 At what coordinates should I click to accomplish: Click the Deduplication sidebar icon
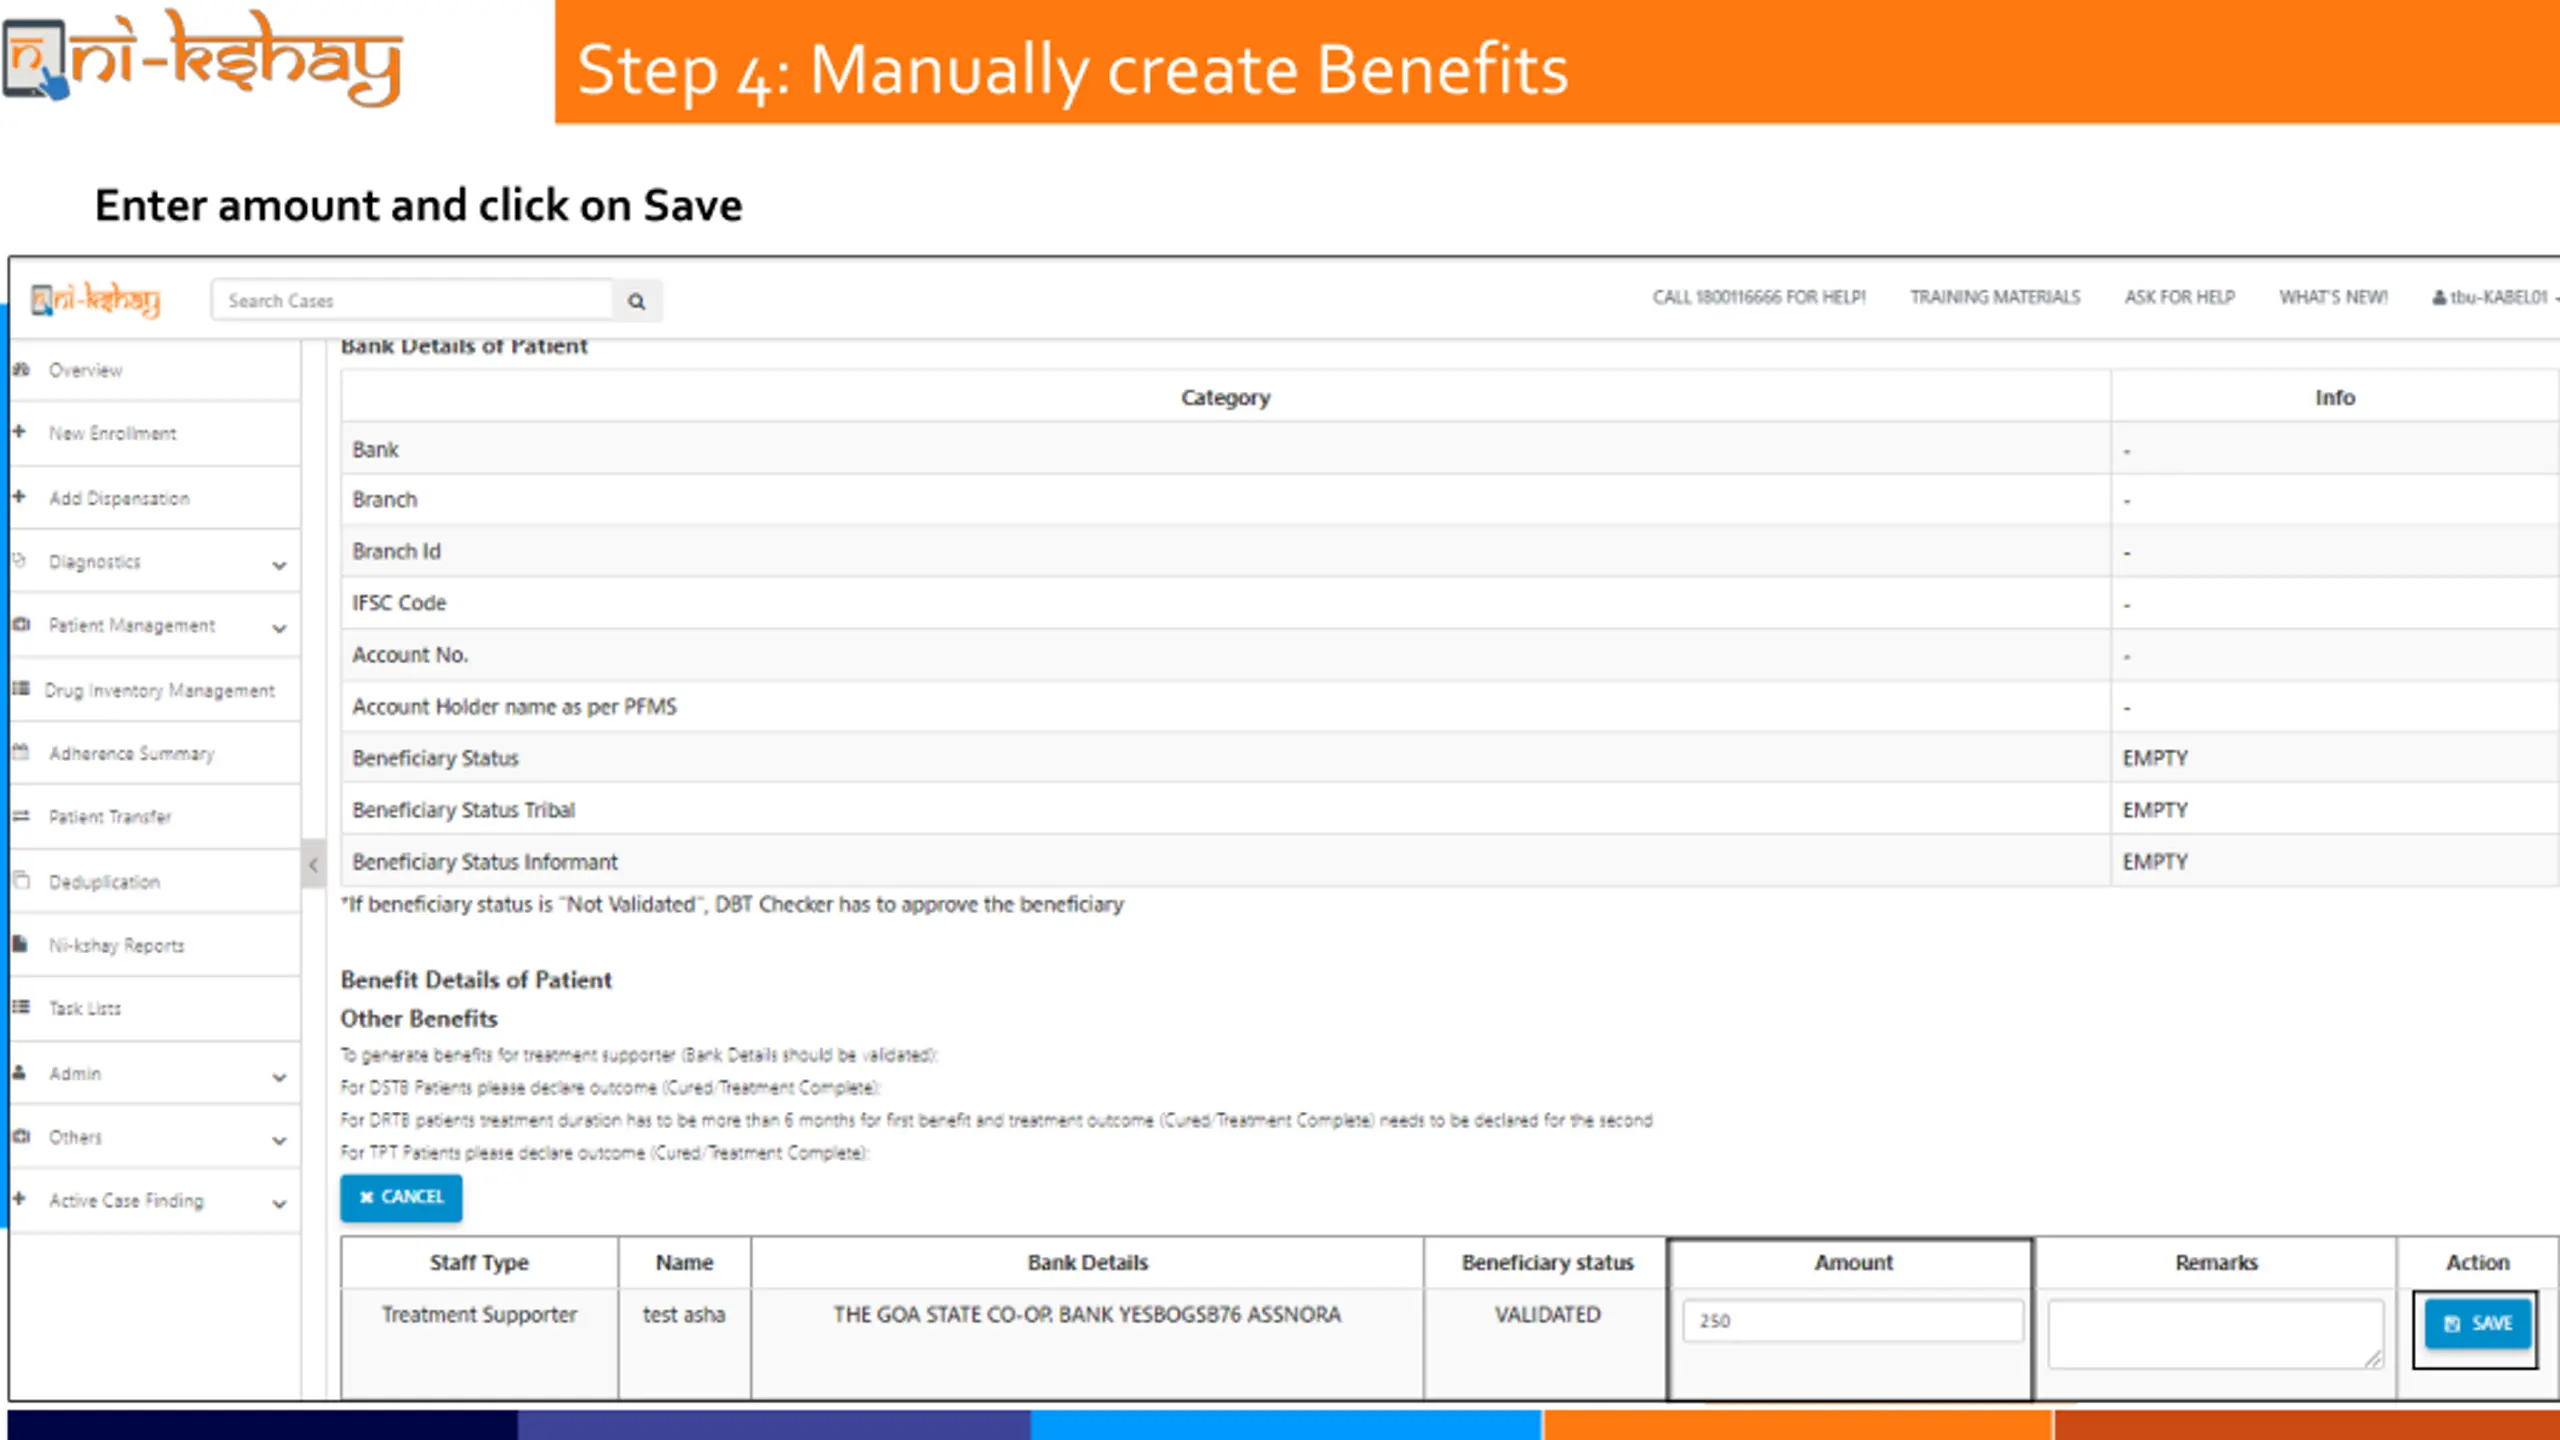[21, 880]
